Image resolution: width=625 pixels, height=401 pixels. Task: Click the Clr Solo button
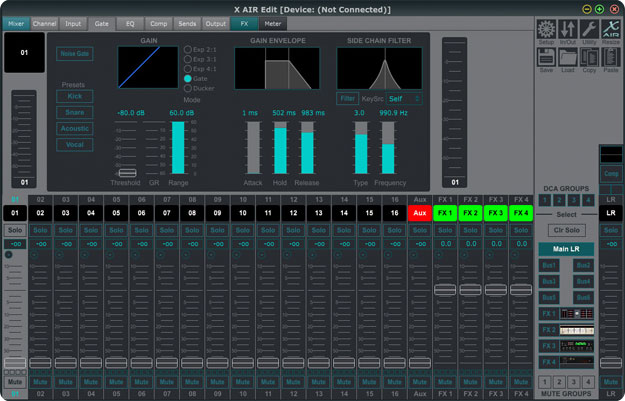(566, 230)
